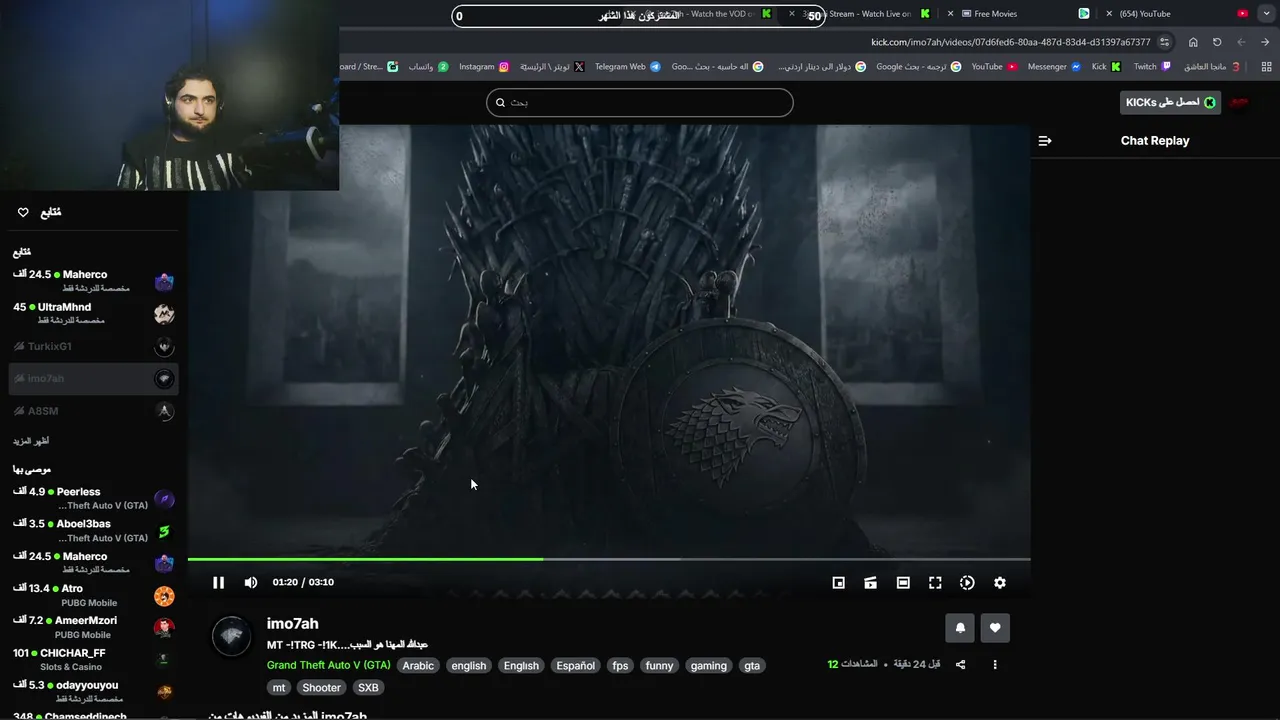Open UltraMhnd channel in sidebar
The width and height of the screenshot is (1280, 720).
point(93,313)
